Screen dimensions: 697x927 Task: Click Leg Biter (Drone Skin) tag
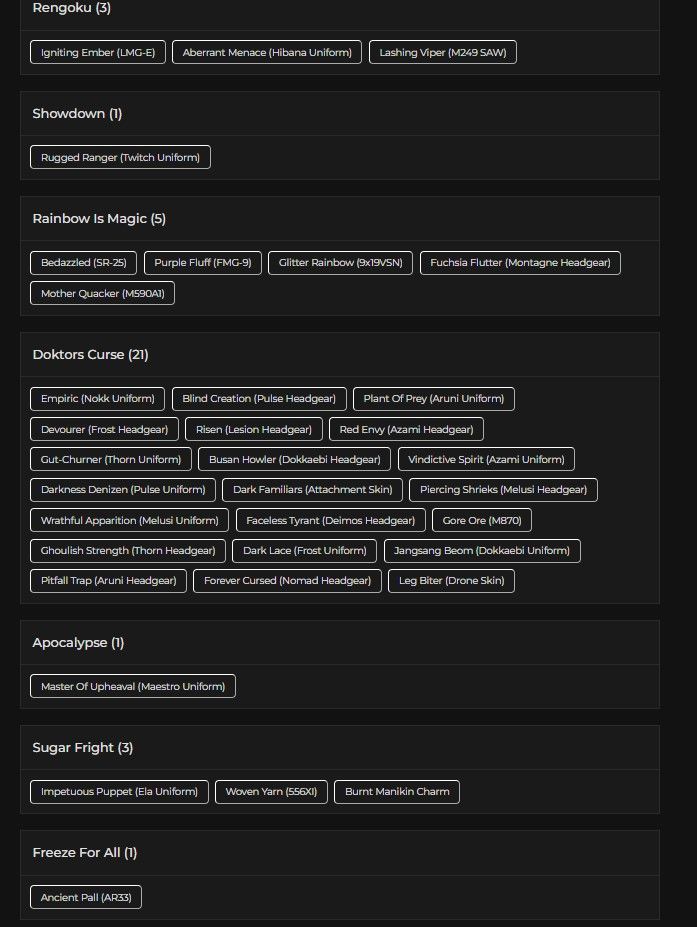coord(451,581)
